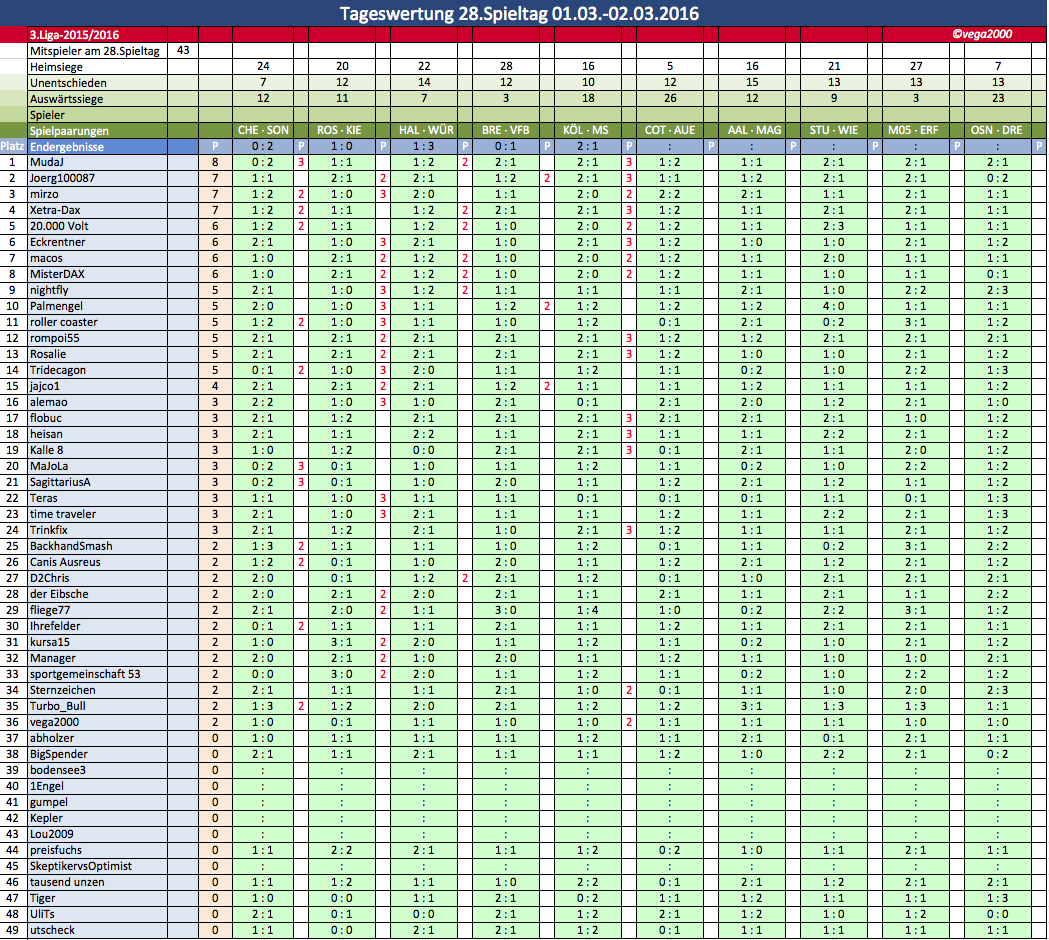Select player name 20.000 Volt

tap(59, 227)
